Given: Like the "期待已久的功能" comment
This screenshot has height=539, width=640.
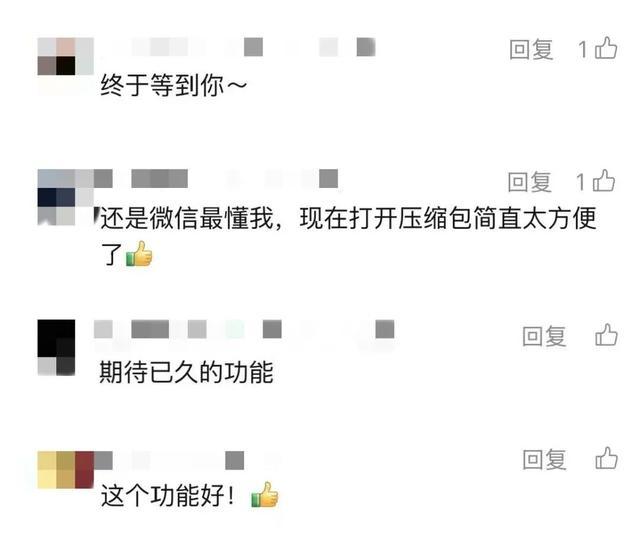Looking at the screenshot, I should click(x=607, y=335).
